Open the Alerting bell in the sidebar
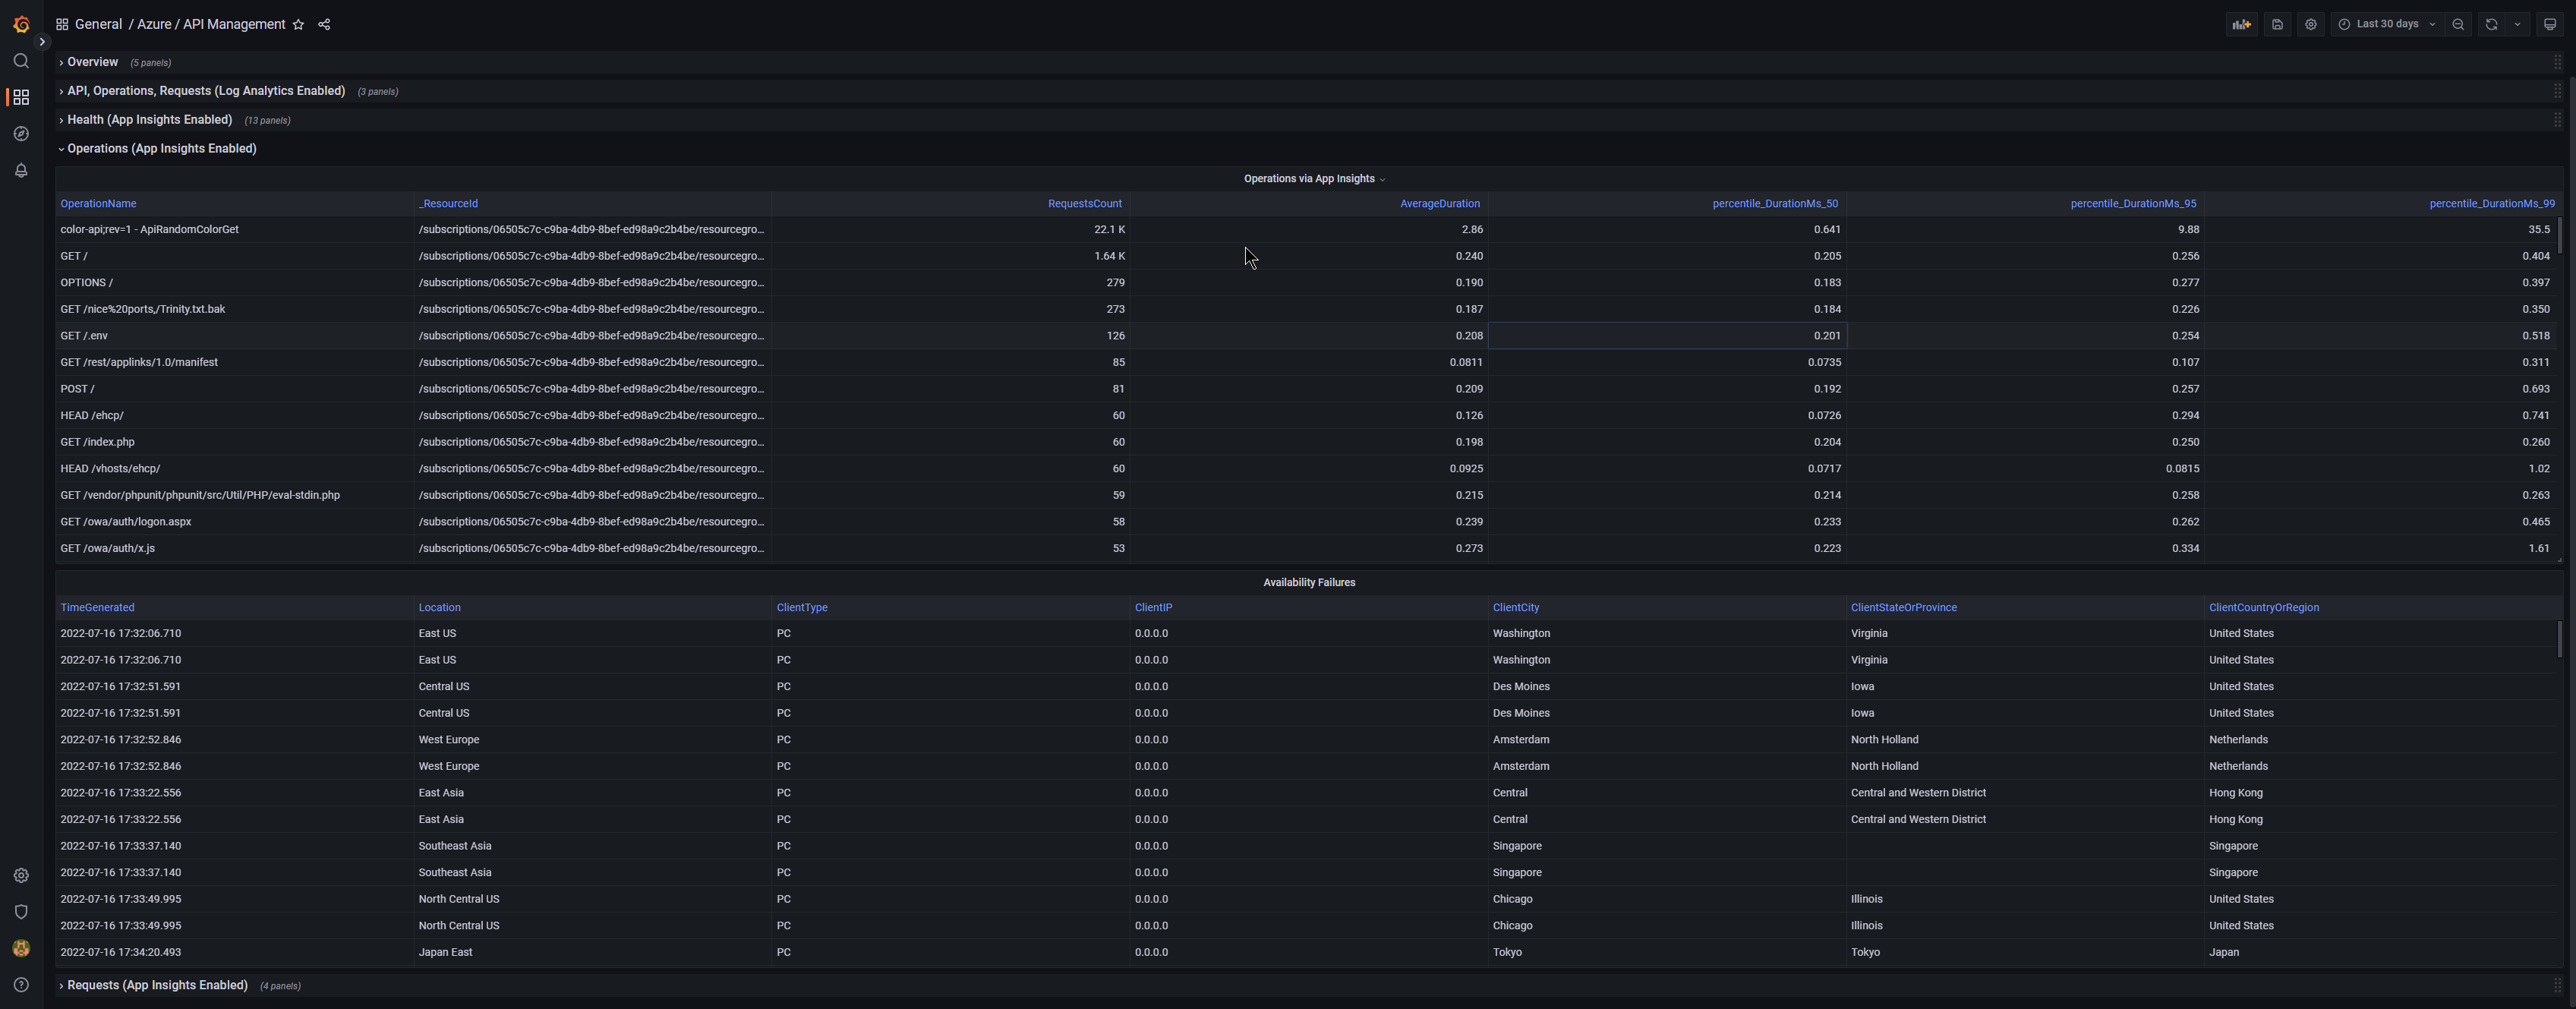The width and height of the screenshot is (2576, 1009). 21,170
